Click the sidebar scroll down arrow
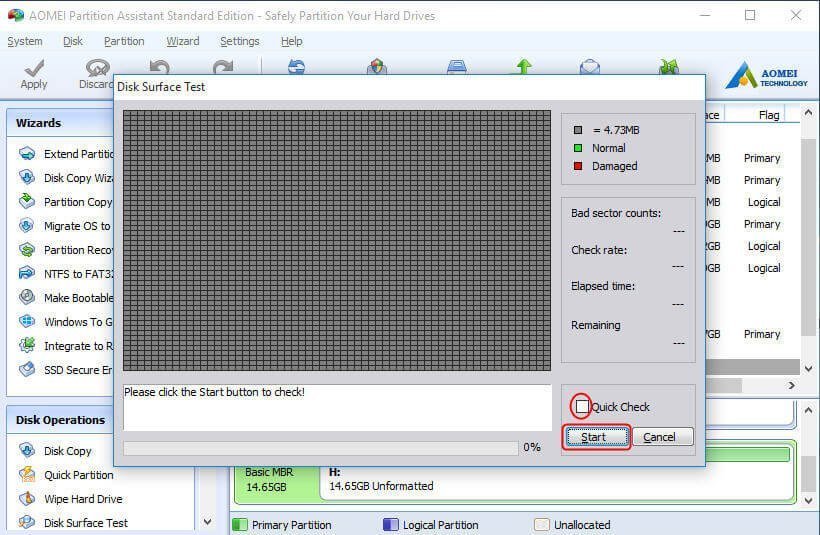The height and width of the screenshot is (535, 820). (208, 521)
